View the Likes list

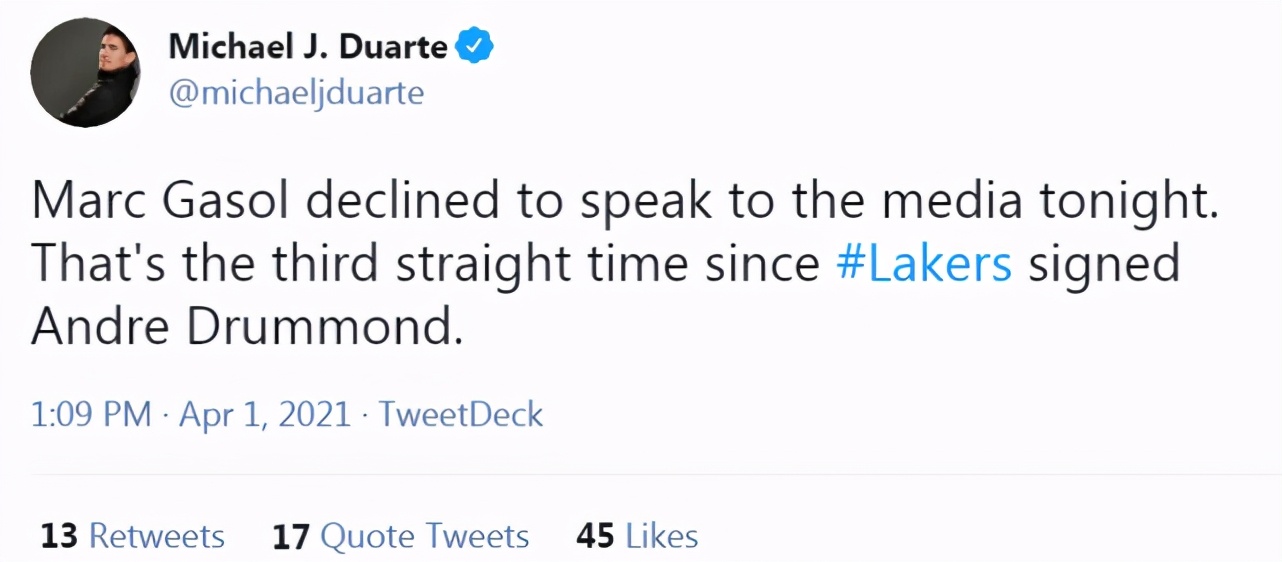click(662, 536)
